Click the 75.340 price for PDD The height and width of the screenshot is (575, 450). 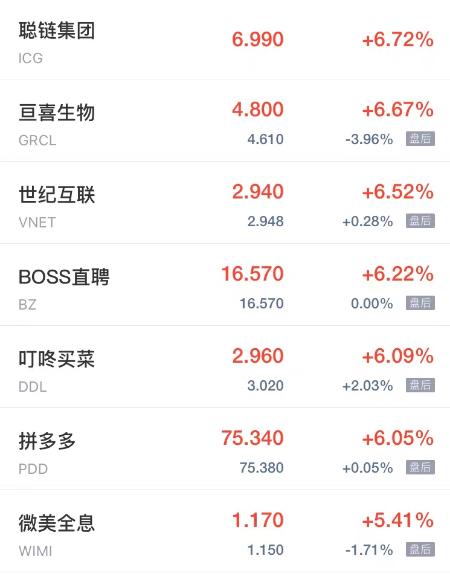tap(252, 438)
